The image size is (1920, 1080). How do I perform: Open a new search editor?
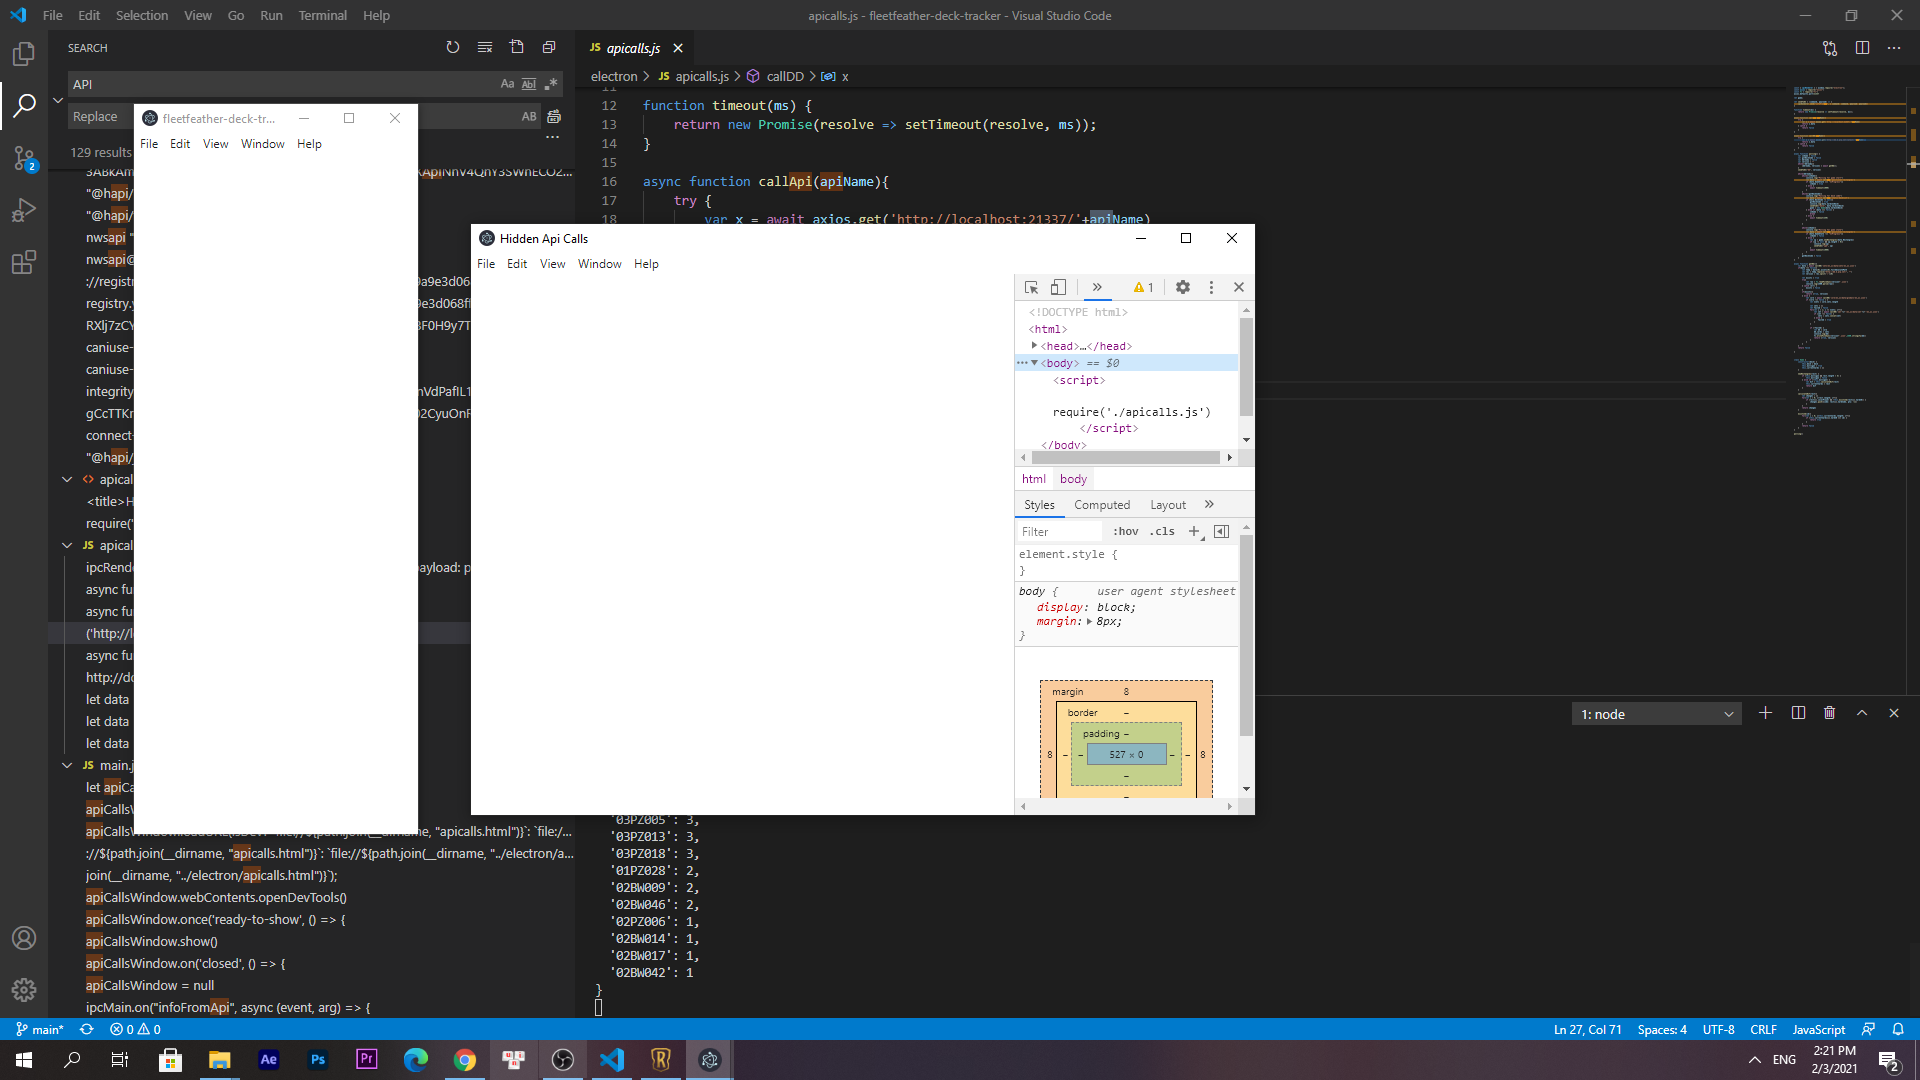coord(517,47)
